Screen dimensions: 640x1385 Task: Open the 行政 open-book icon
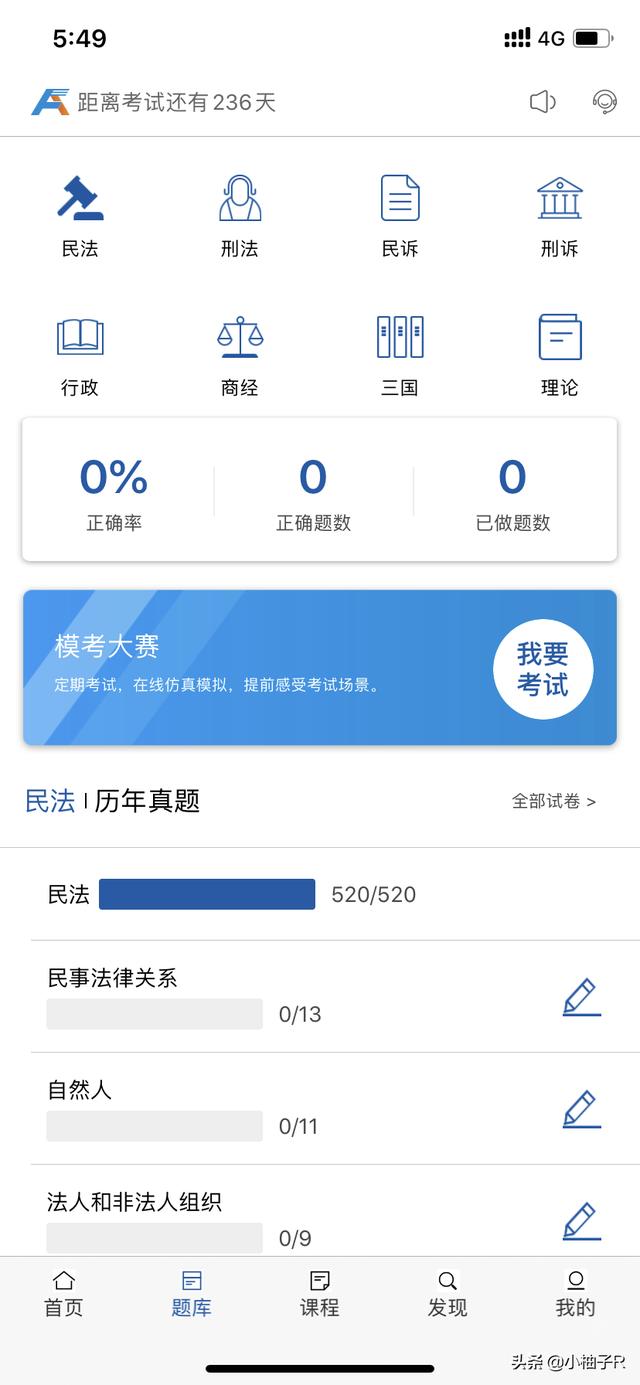pyautogui.click(x=80, y=338)
